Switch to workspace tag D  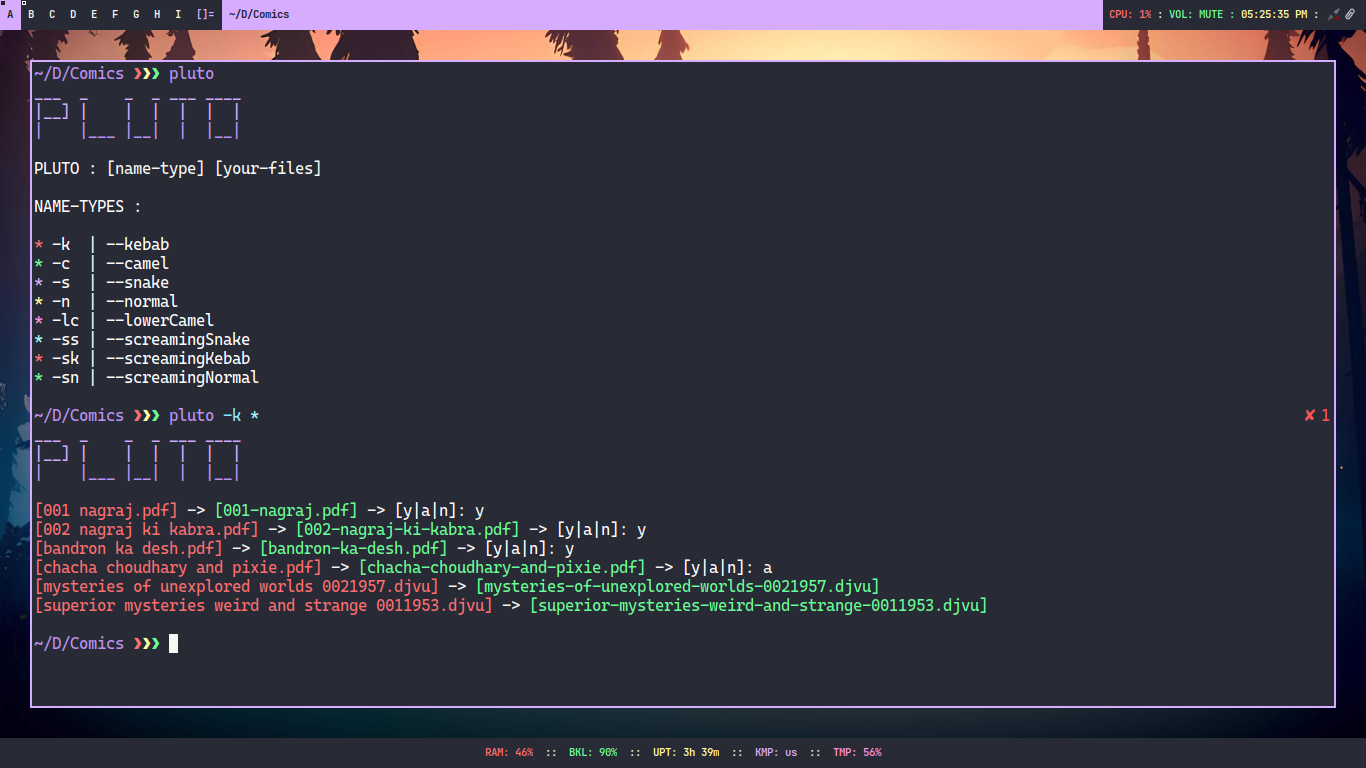[x=73, y=14]
